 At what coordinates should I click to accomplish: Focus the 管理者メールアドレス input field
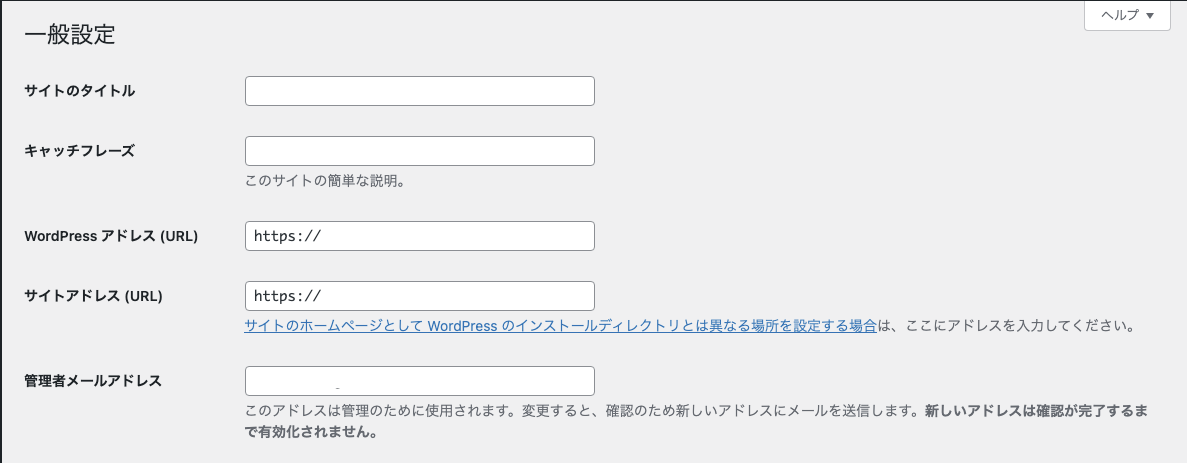tap(419, 381)
